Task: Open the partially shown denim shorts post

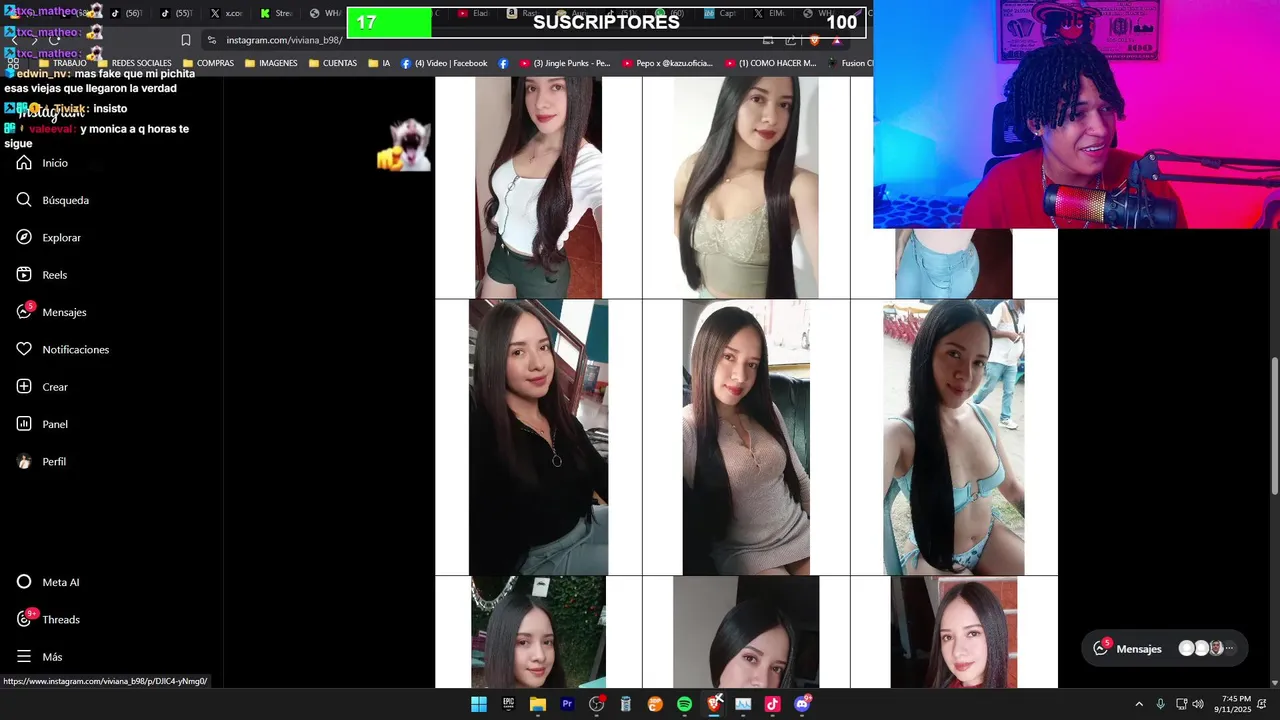Action: (954, 263)
